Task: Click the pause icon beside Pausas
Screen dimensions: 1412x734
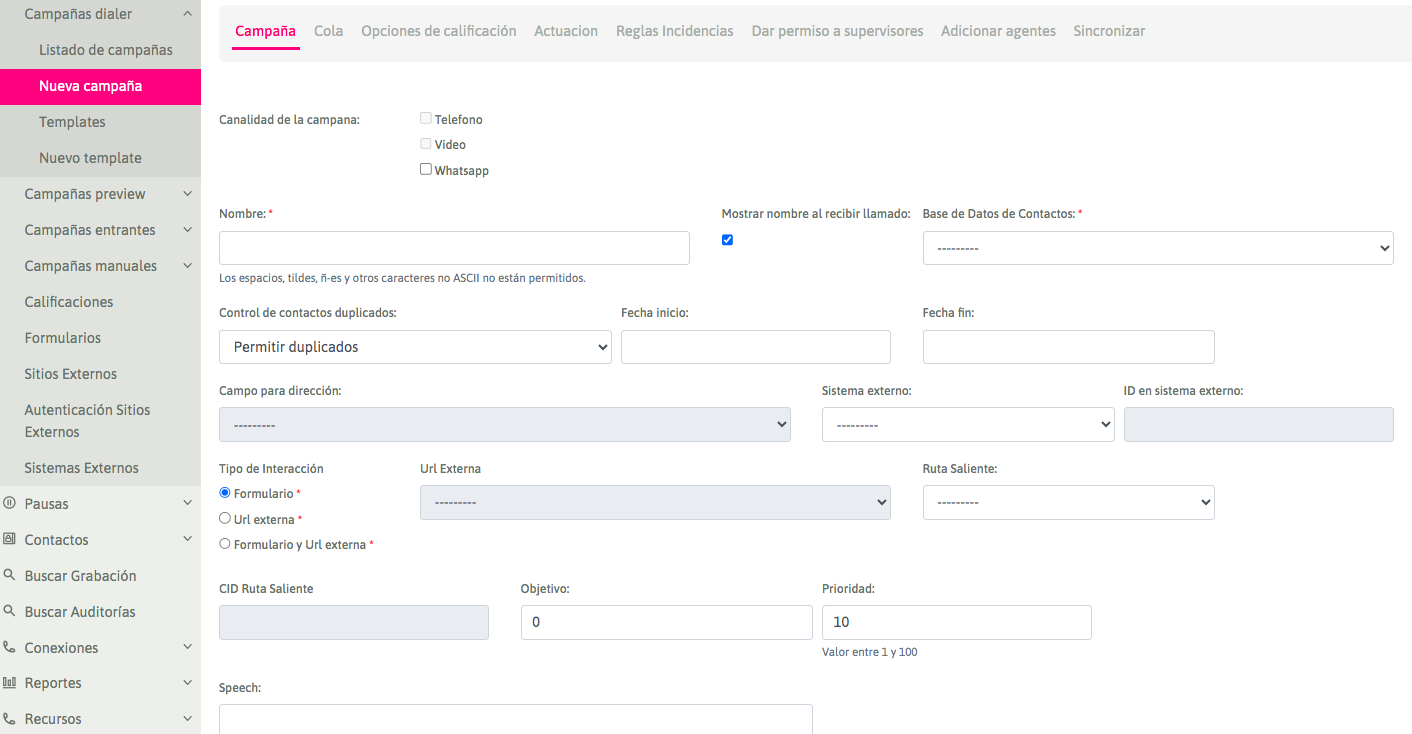Action: pyautogui.click(x=9, y=504)
